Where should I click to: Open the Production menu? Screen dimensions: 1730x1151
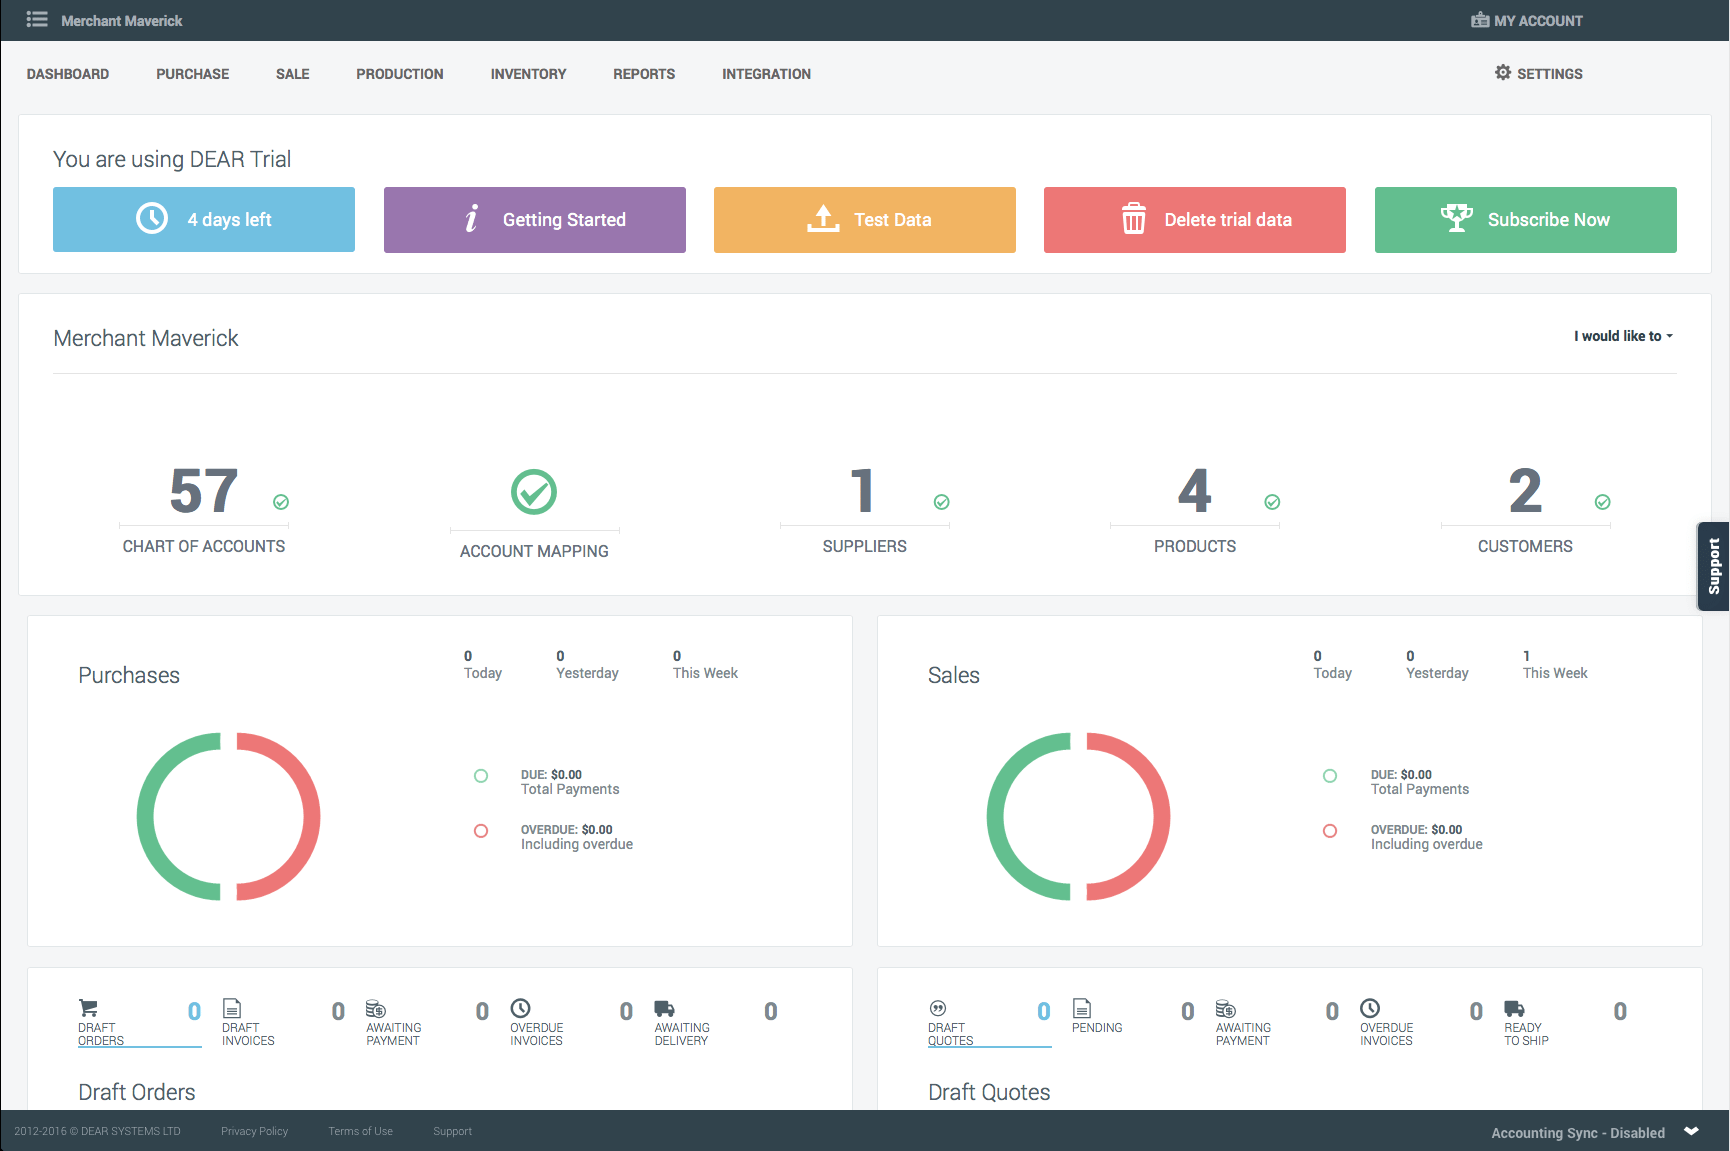point(400,74)
